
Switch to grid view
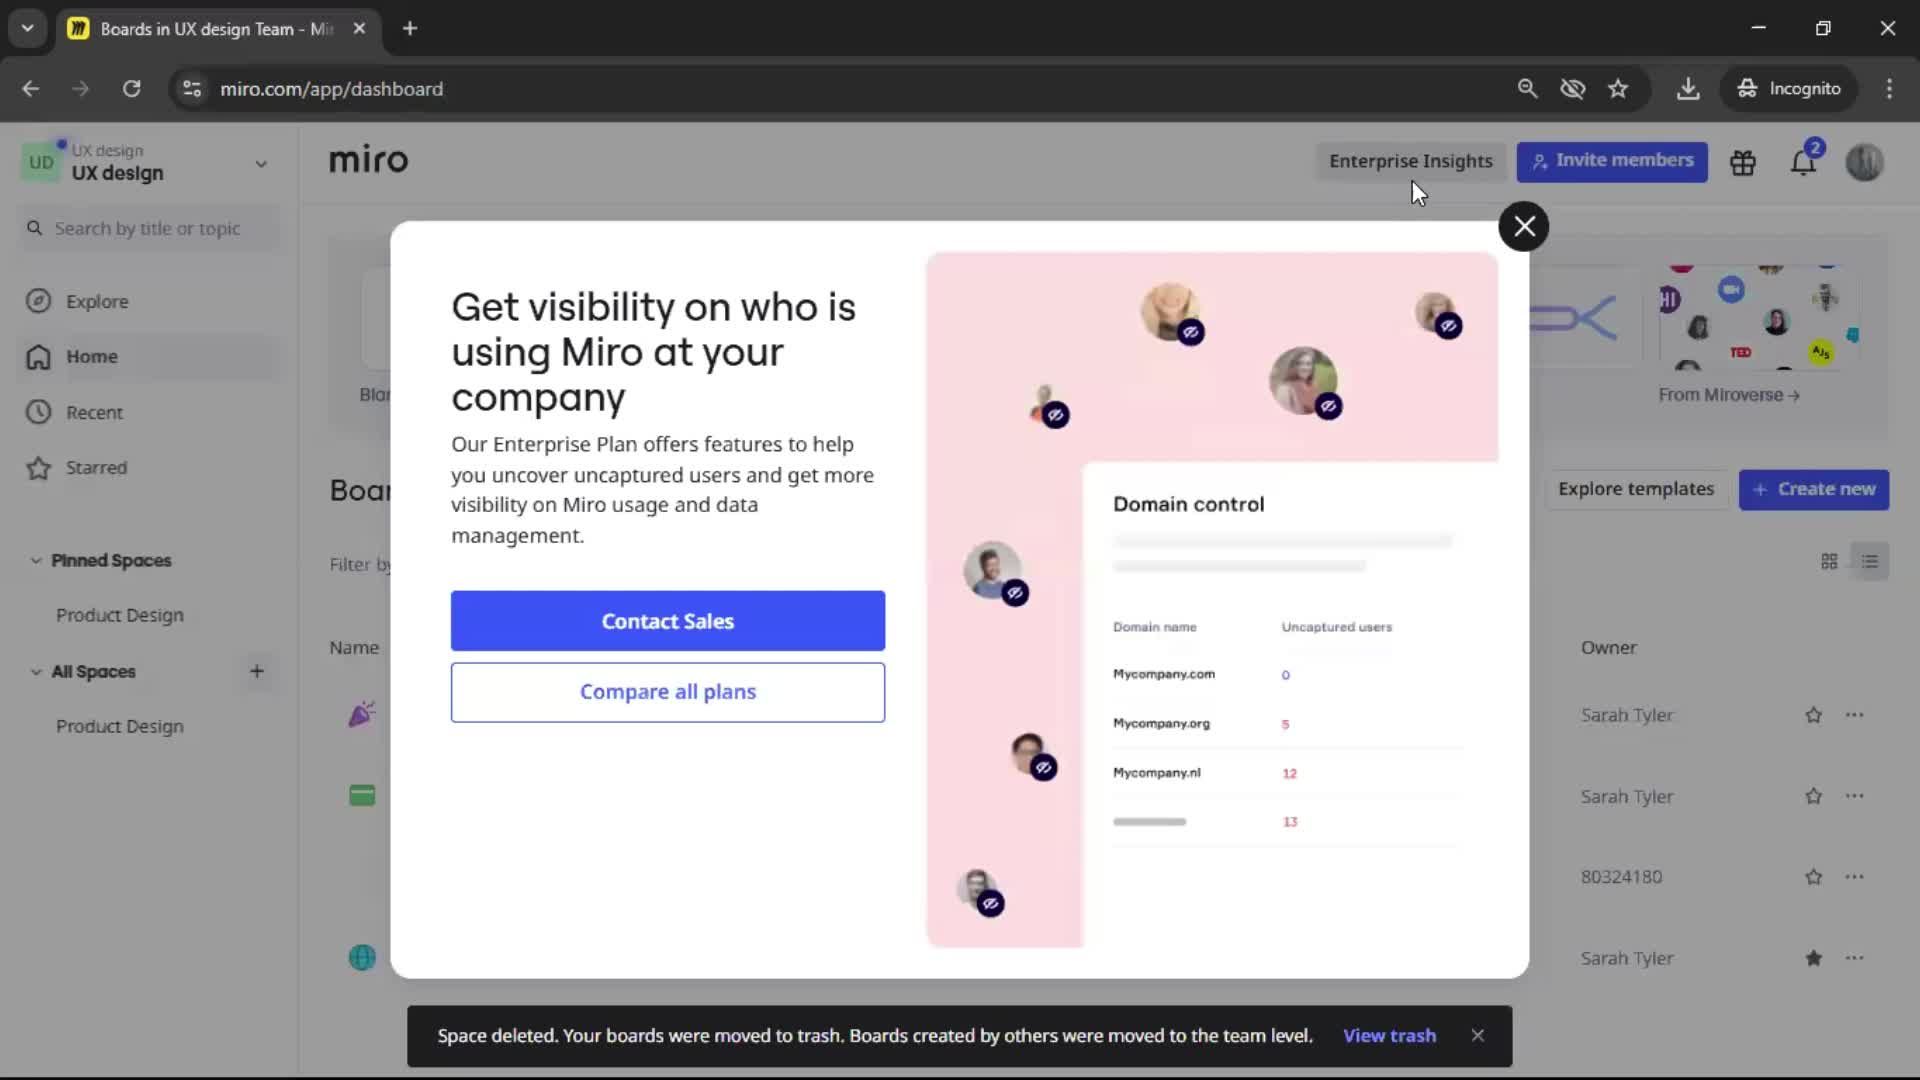[x=1829, y=561]
